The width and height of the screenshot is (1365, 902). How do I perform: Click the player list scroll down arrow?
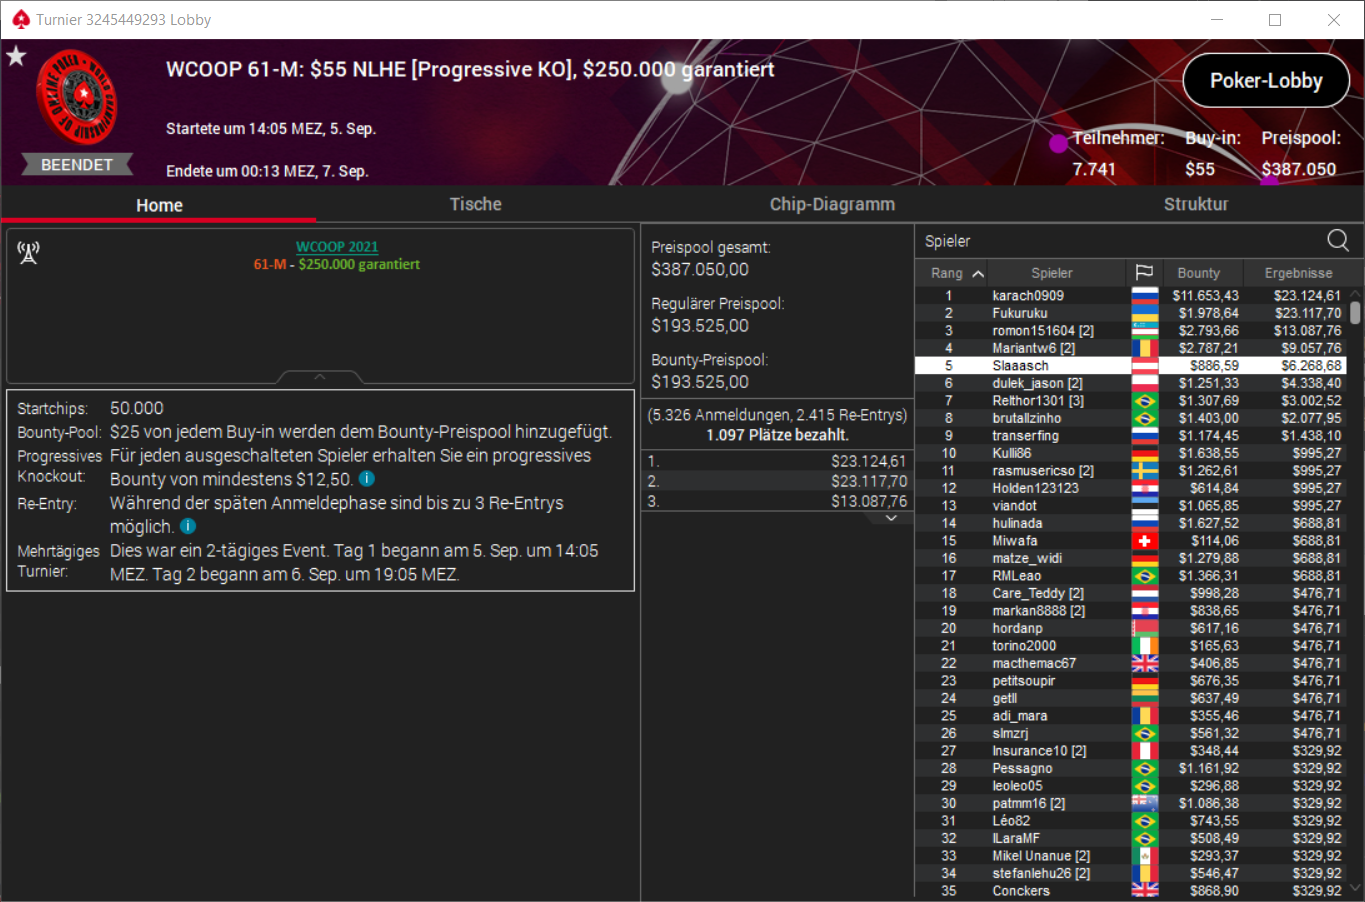tap(1355, 887)
